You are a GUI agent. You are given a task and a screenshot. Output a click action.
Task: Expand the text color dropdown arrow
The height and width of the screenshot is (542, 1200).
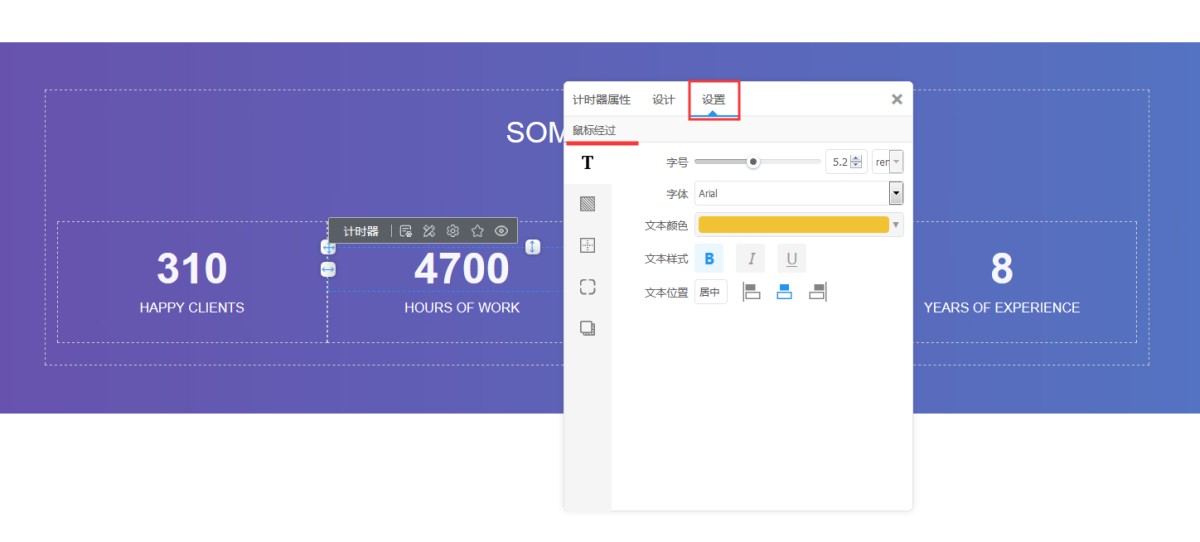click(x=896, y=225)
